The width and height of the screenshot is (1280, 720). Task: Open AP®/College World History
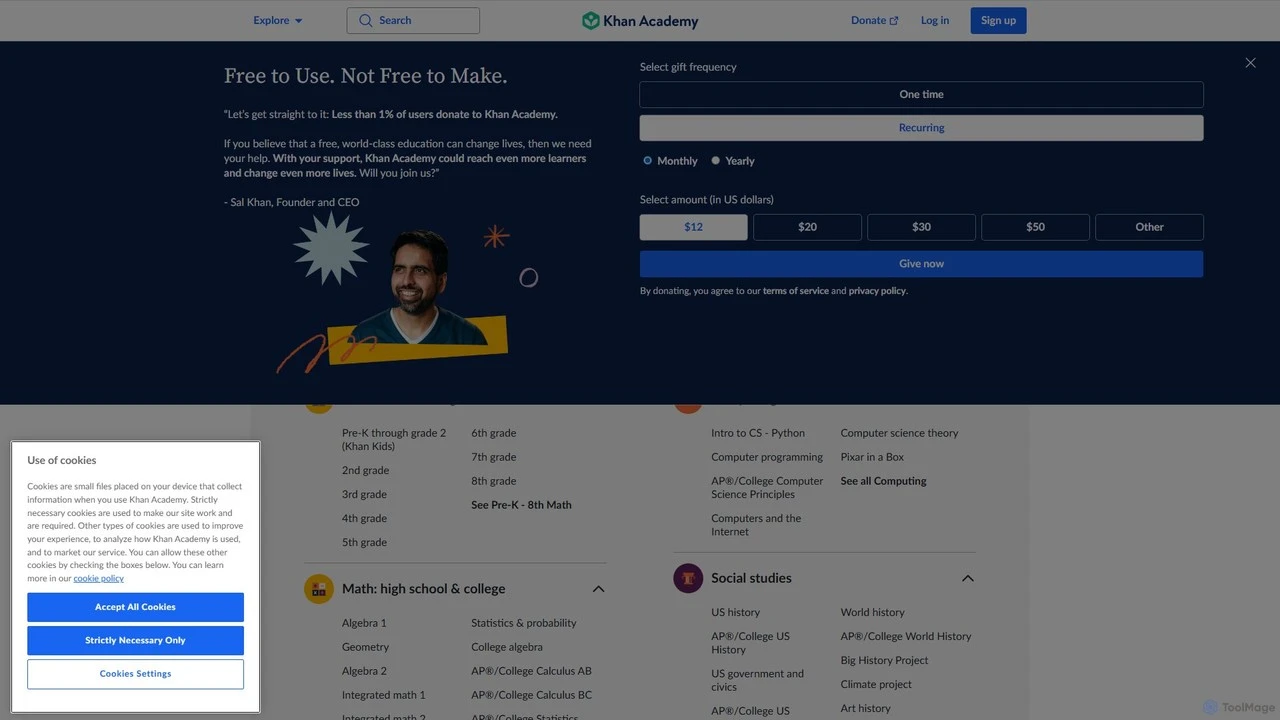pyautogui.click(x=906, y=636)
